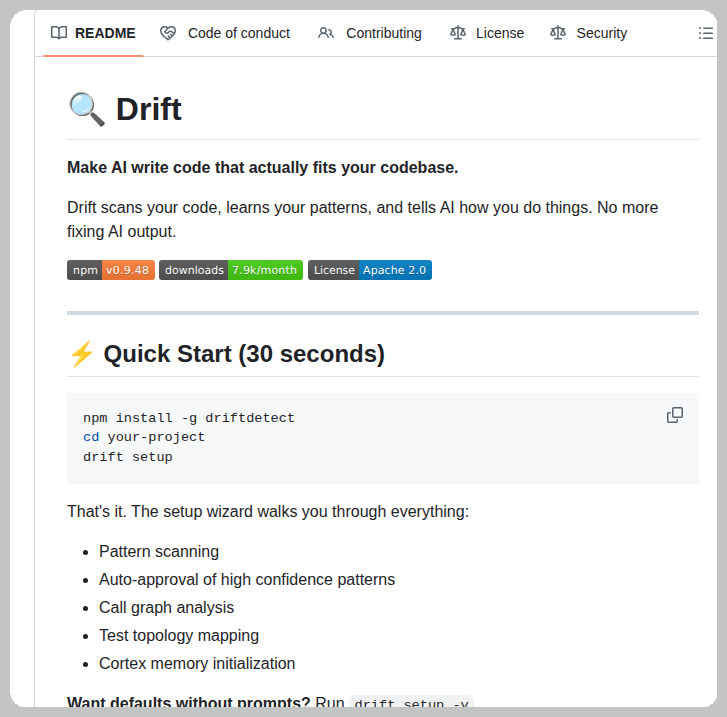Click the 'Call graph analysis' item

(x=166, y=608)
